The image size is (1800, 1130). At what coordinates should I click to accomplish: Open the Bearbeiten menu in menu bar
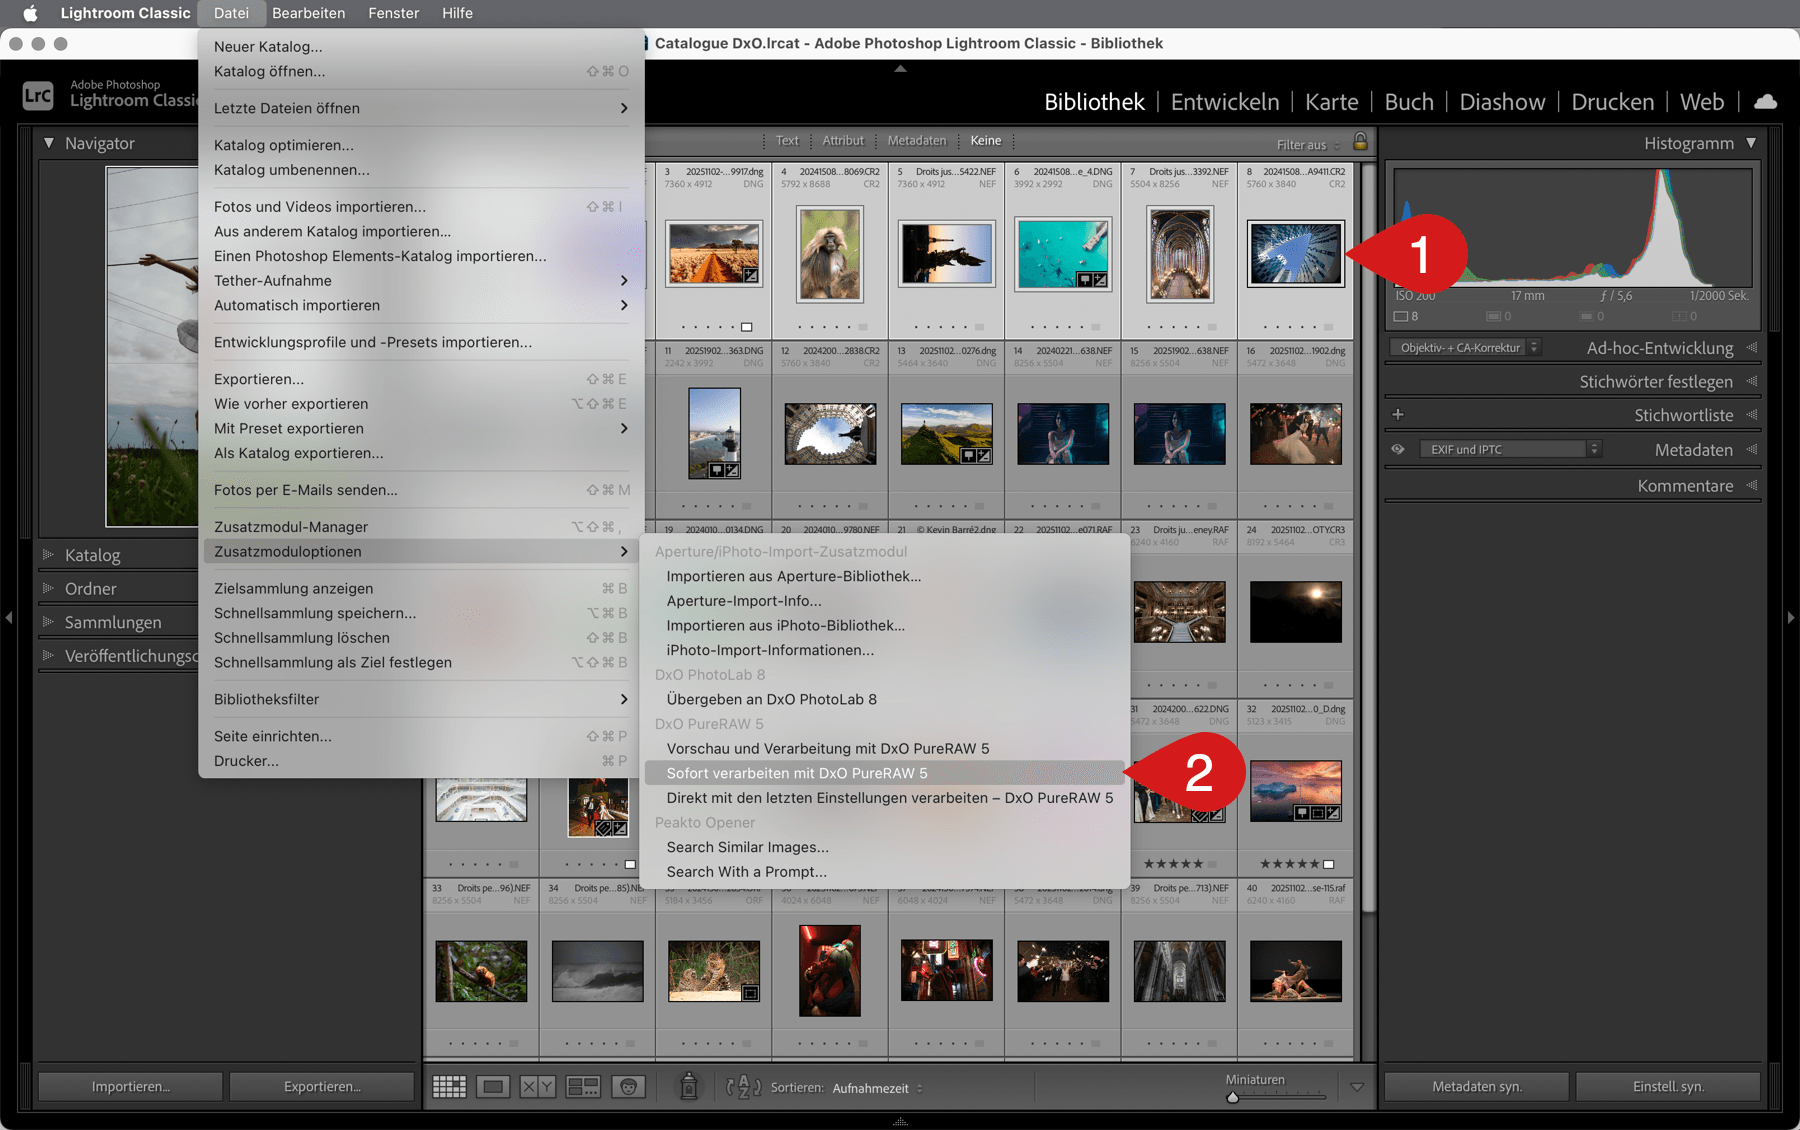(309, 13)
